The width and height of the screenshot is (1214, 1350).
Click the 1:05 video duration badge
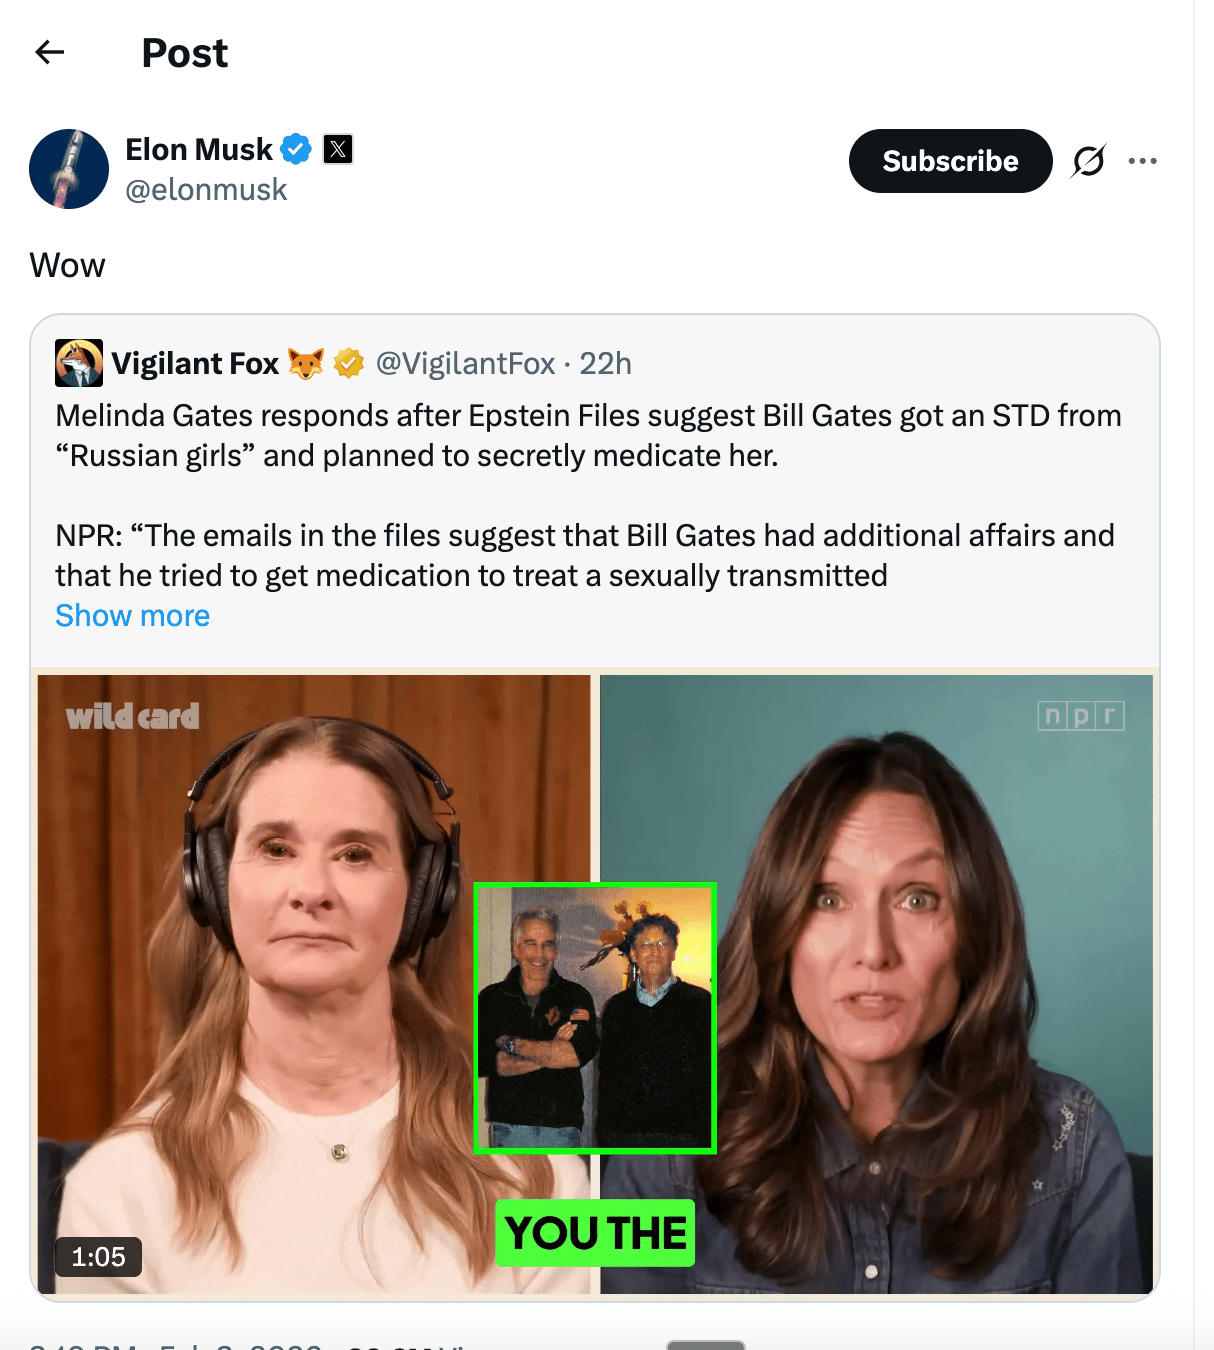(x=98, y=1256)
